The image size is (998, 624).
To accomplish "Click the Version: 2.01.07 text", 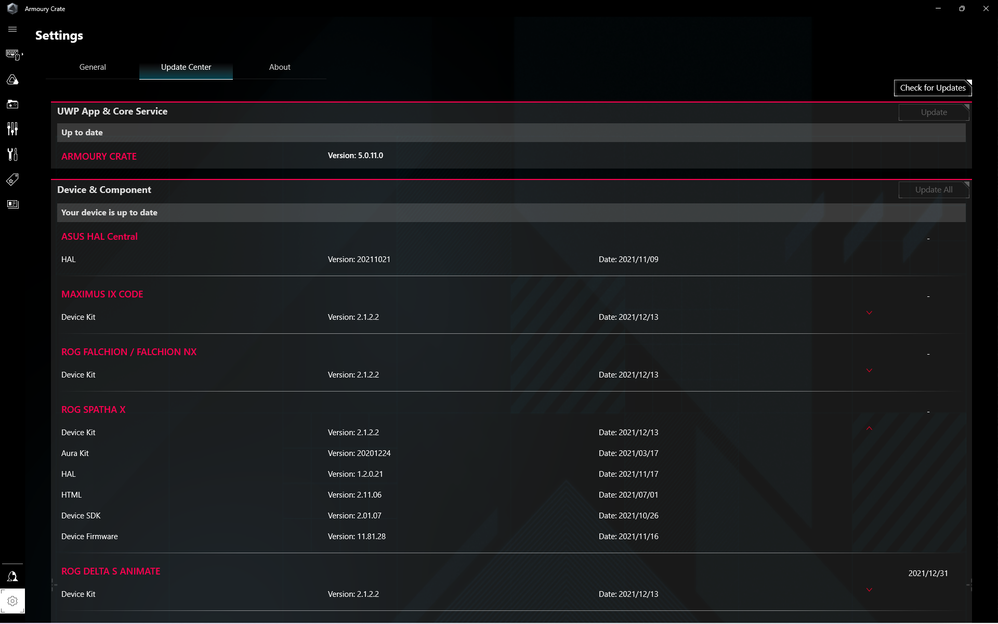I will click(355, 516).
